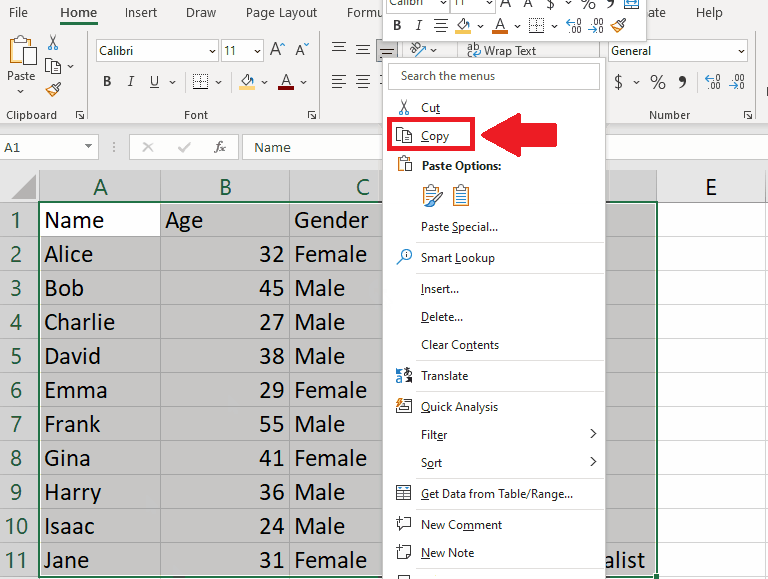
Task: Click Paste Special in context menu
Action: pos(459,227)
